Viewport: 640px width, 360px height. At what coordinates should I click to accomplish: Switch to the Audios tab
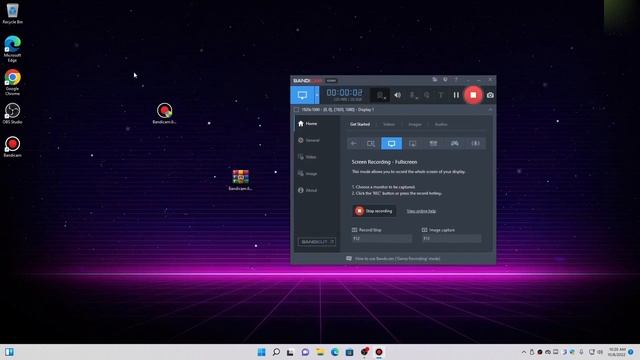coord(441,124)
